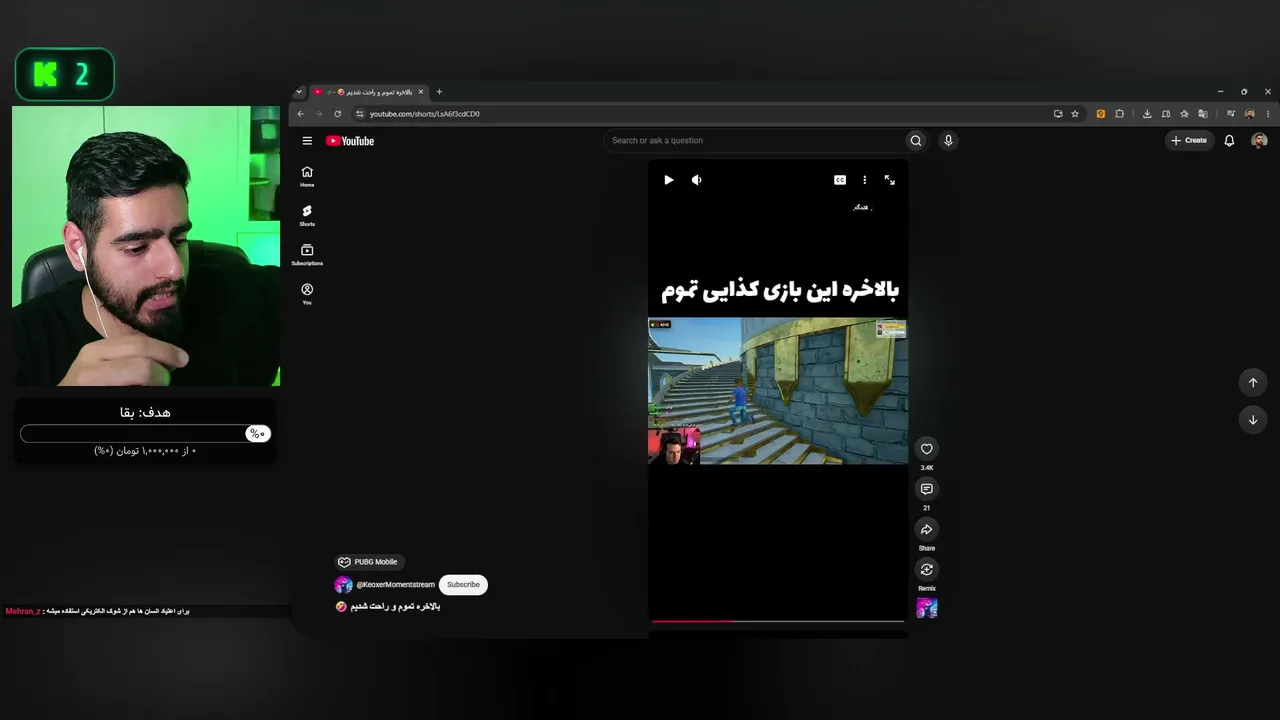The image size is (1280, 720).
Task: Play the YouTube Short video
Action: 669,180
